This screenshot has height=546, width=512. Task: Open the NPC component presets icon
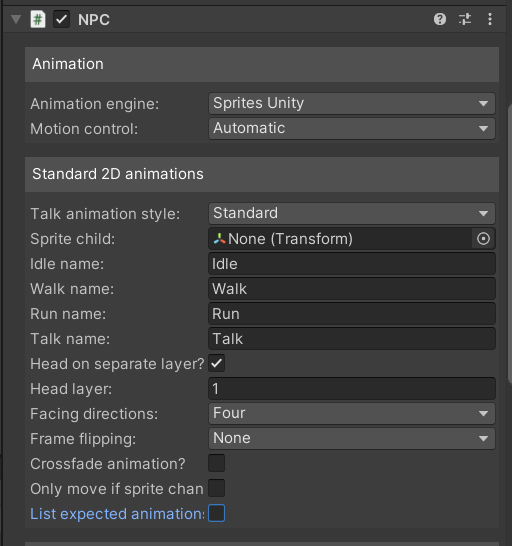(465, 19)
